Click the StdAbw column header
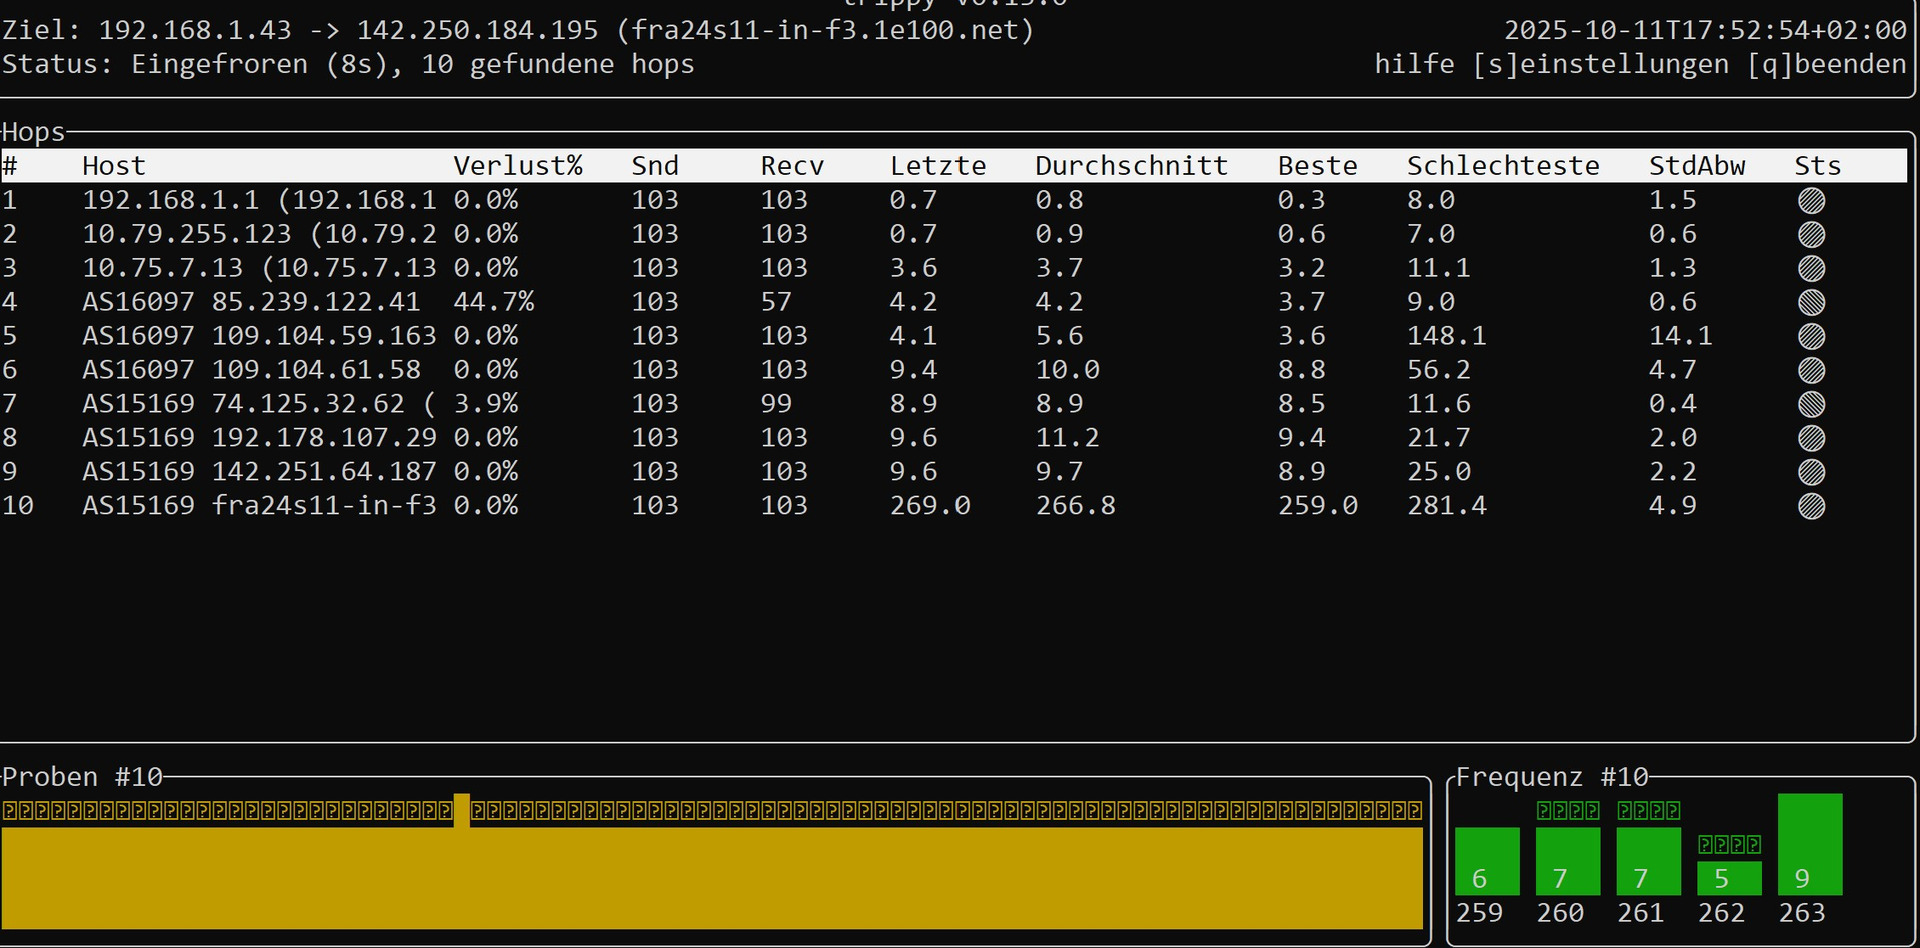Screen dimensions: 1920x948 1697,166
